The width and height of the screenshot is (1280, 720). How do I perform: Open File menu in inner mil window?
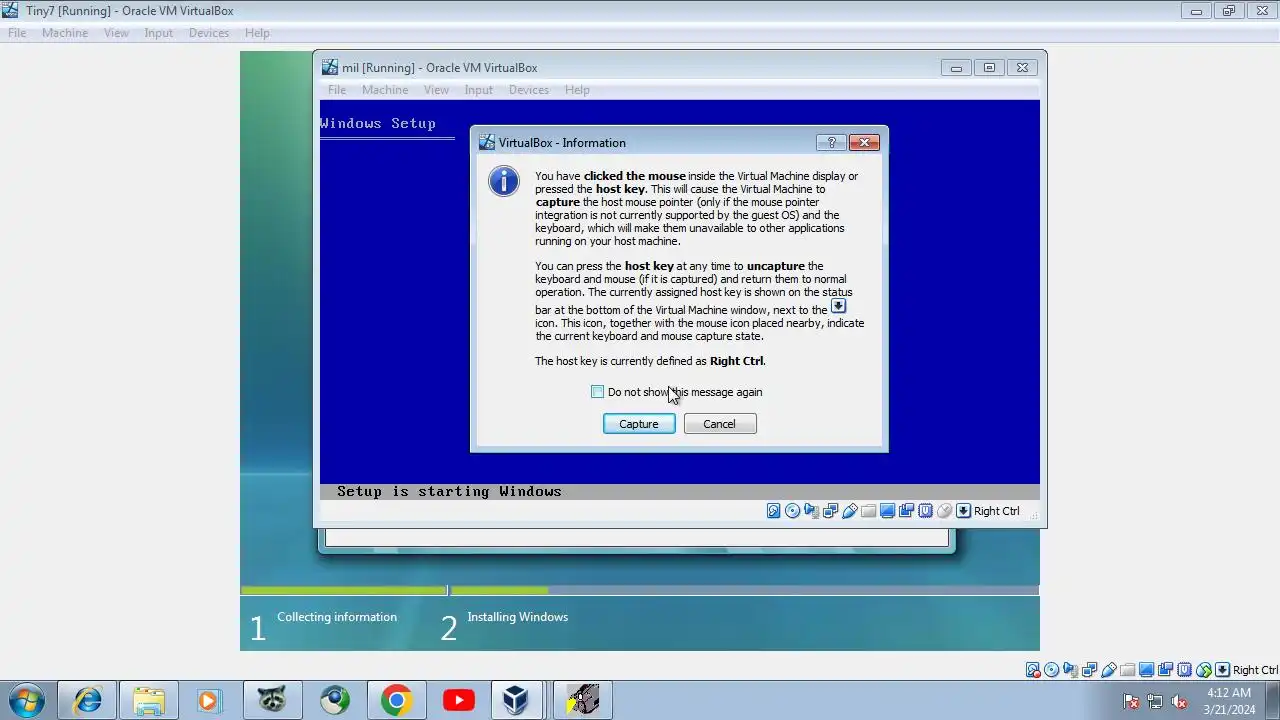coord(337,90)
